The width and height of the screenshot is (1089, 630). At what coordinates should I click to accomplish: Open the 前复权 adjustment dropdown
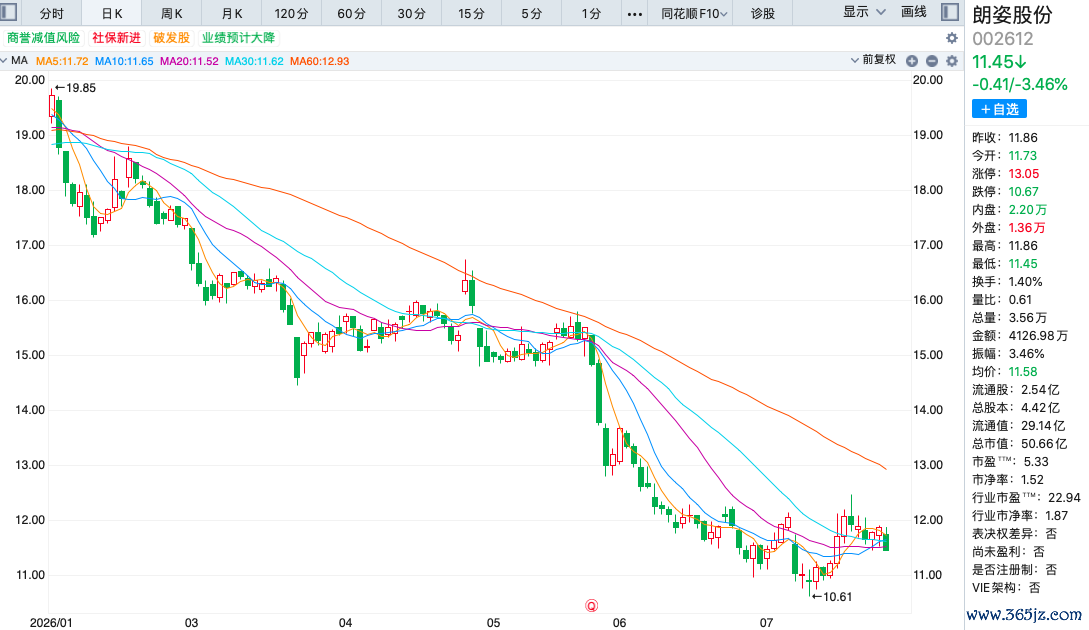[874, 60]
